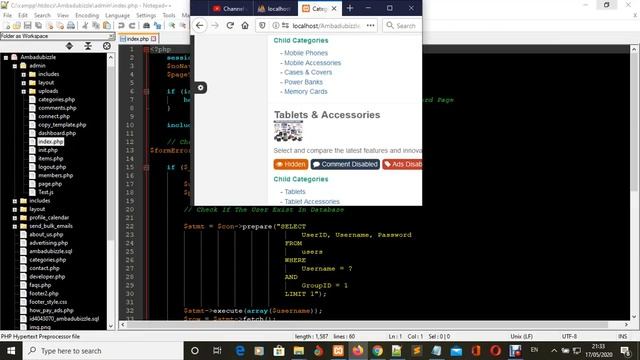This screenshot has width=640, height=360.
Task: Click the Save icon in Notepad++ toolbar
Action: point(27,25)
